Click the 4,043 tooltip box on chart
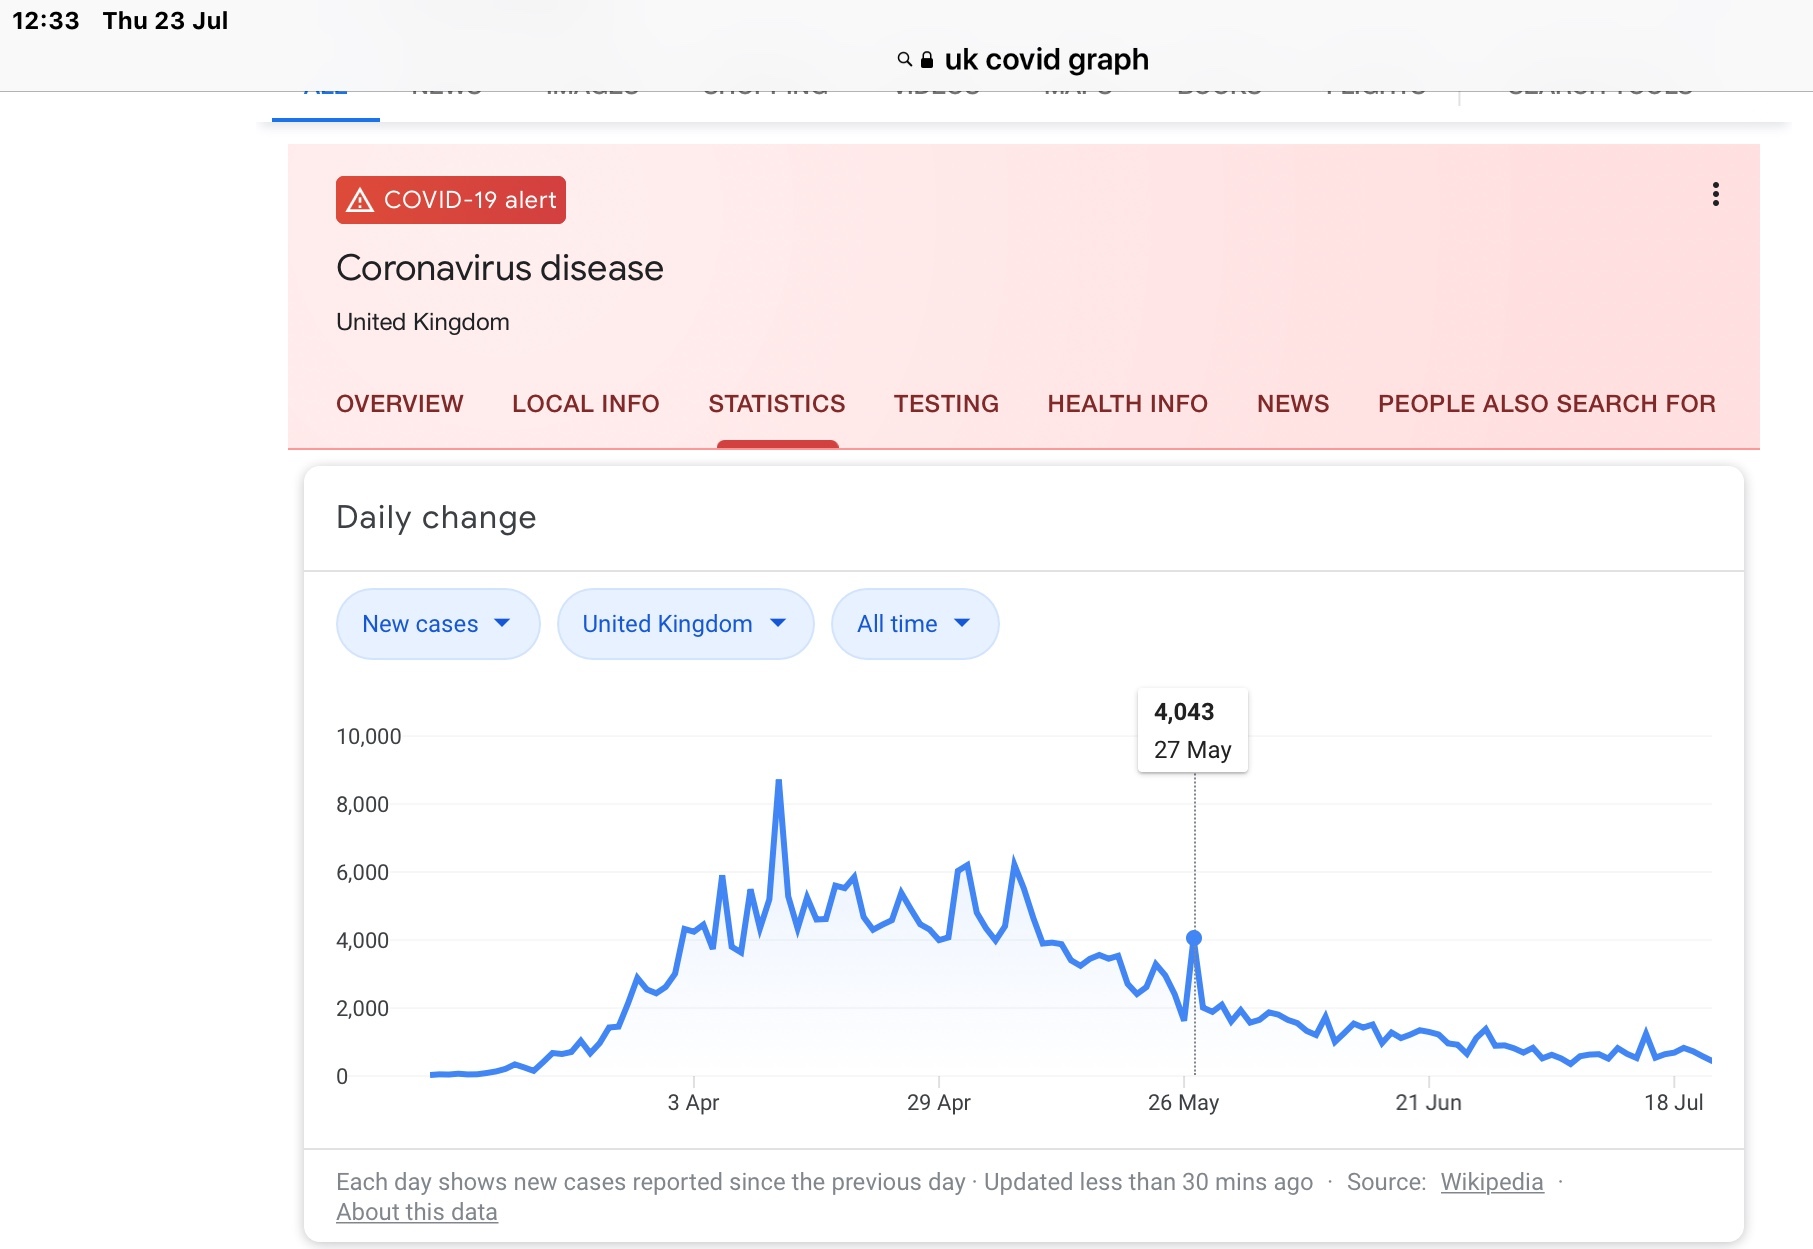Image resolution: width=1813 pixels, height=1249 pixels. point(1192,730)
